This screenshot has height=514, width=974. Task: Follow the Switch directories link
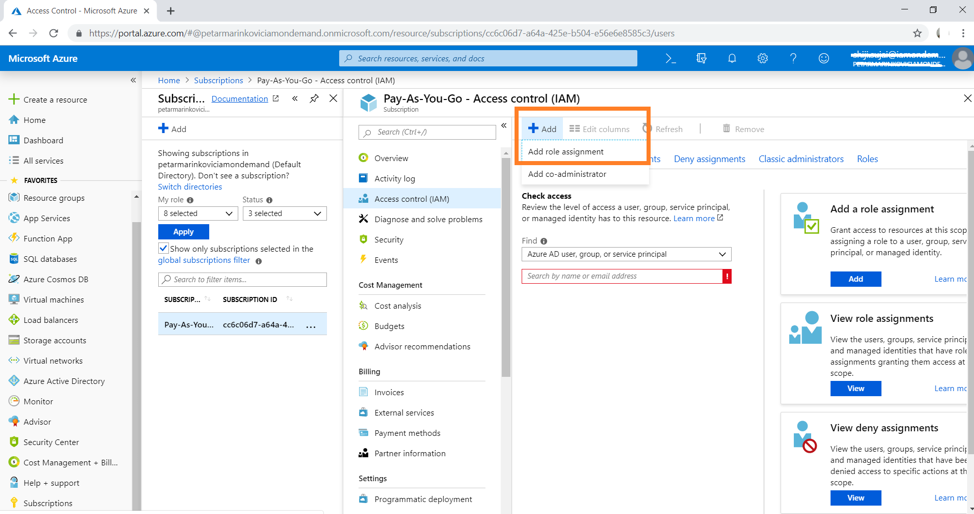point(190,187)
